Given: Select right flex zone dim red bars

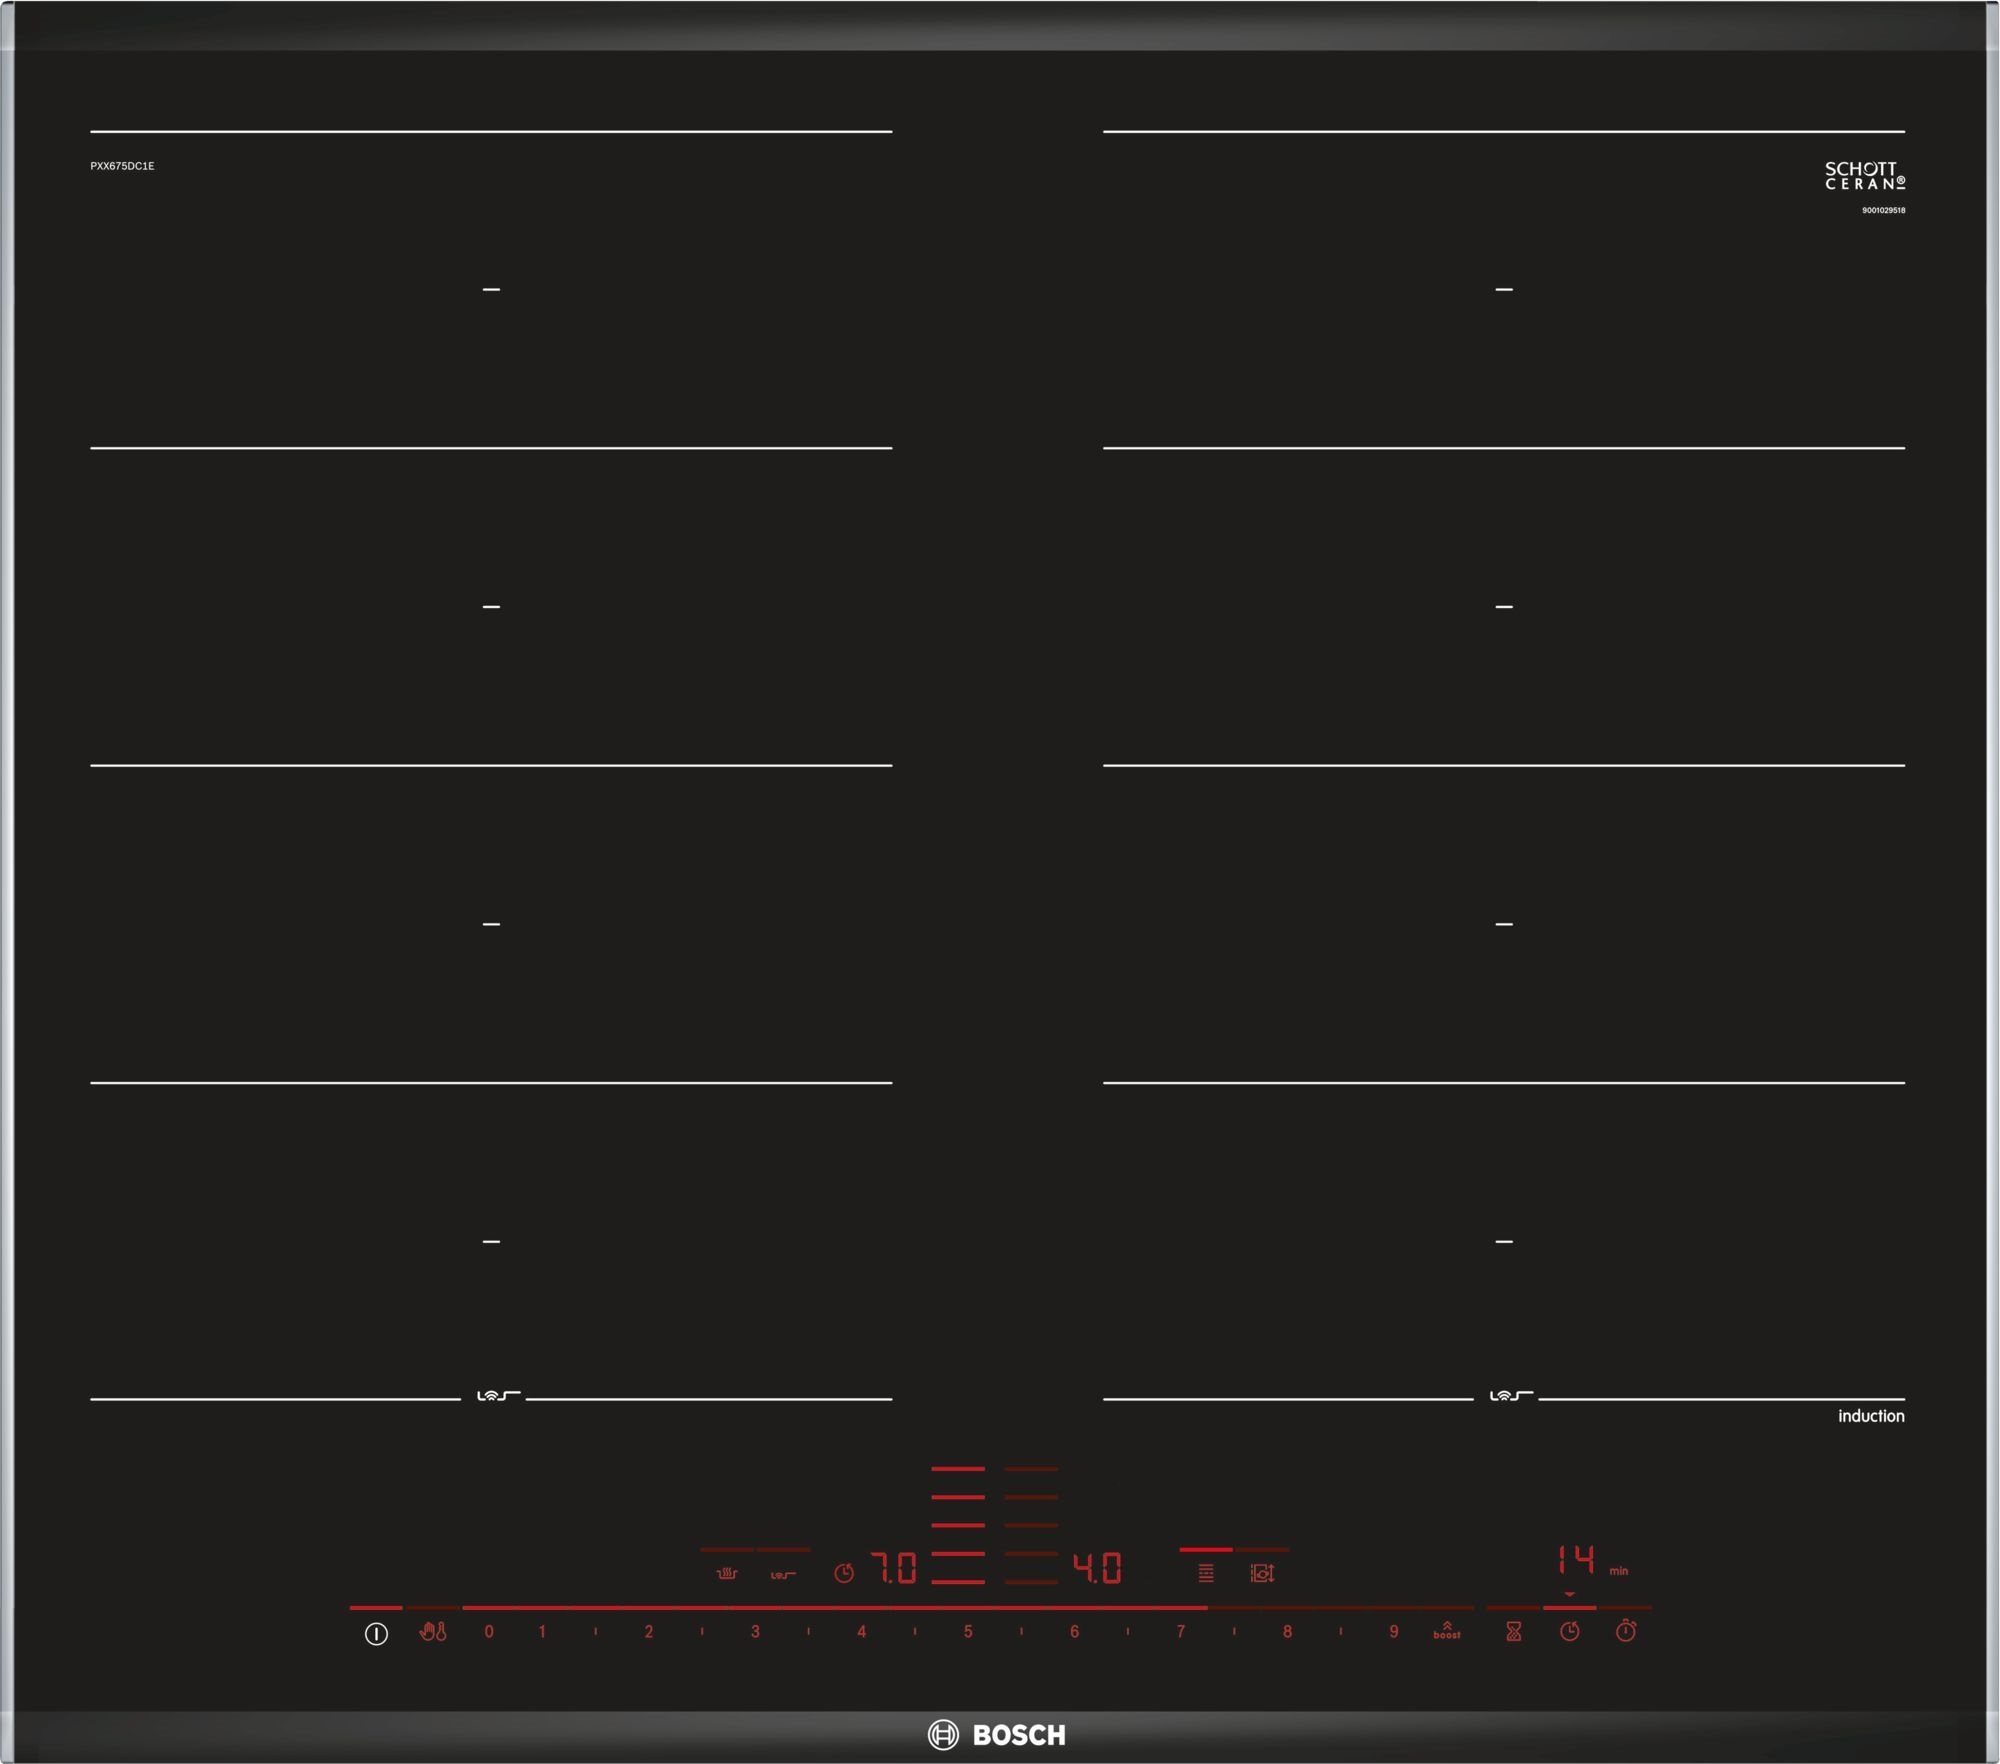Looking at the screenshot, I should click(x=1031, y=1526).
